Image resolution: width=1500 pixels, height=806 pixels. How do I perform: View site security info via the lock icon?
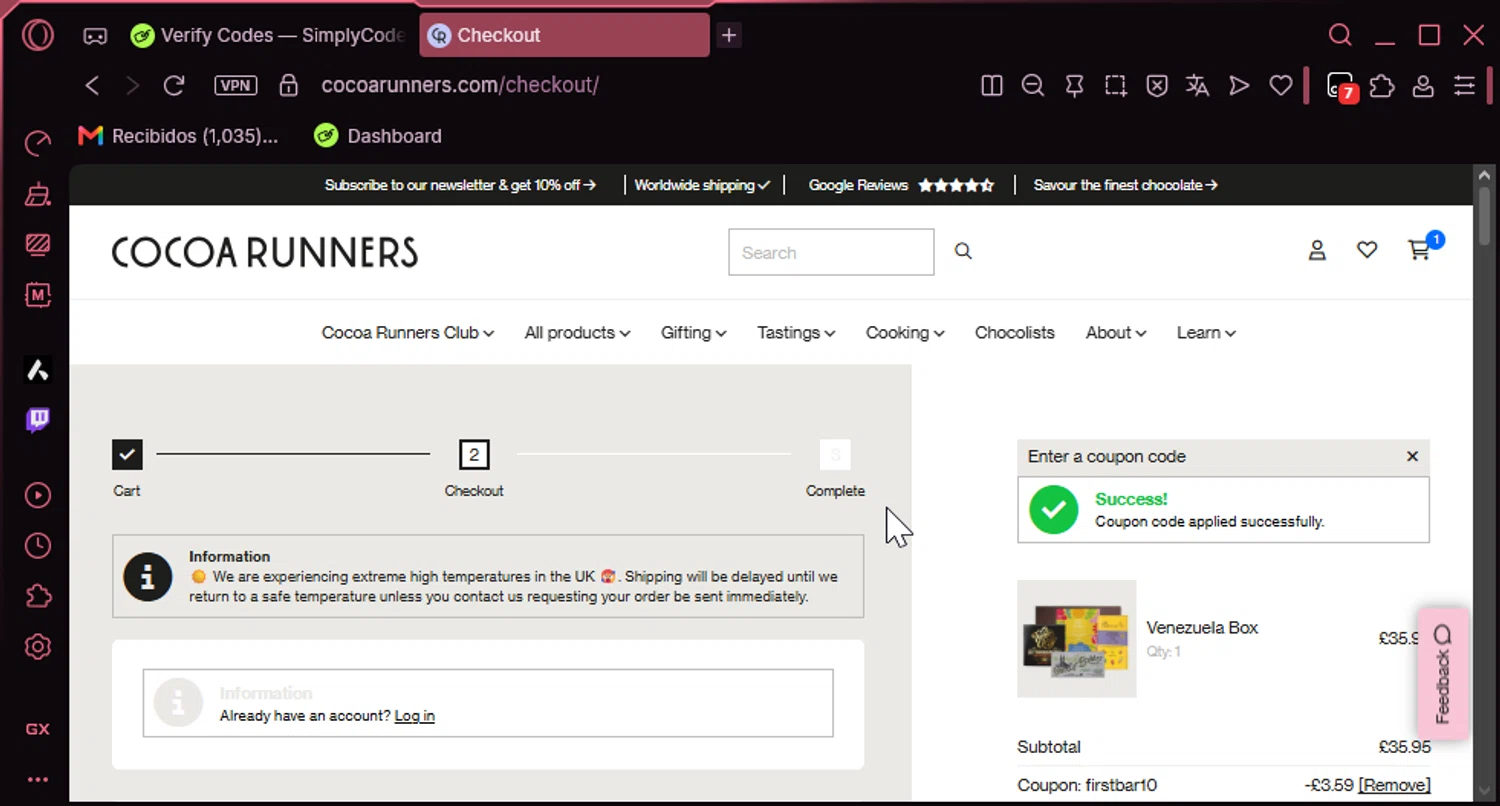pos(289,86)
